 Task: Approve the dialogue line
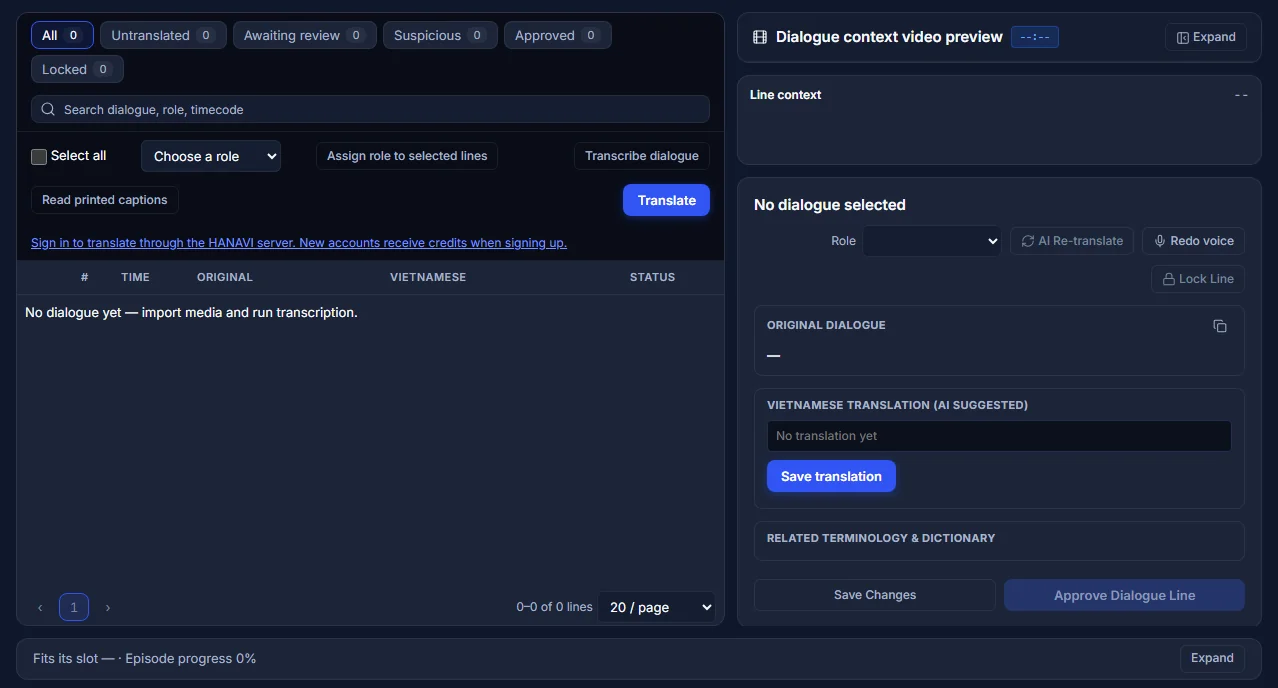point(1124,595)
